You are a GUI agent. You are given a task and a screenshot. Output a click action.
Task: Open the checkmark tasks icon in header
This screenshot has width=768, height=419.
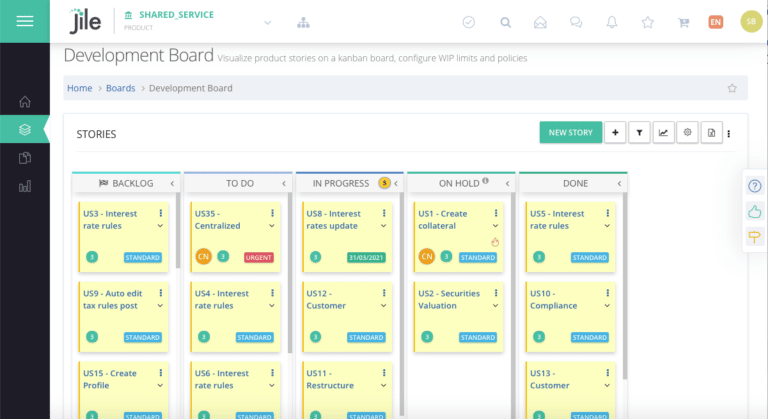[469, 22]
